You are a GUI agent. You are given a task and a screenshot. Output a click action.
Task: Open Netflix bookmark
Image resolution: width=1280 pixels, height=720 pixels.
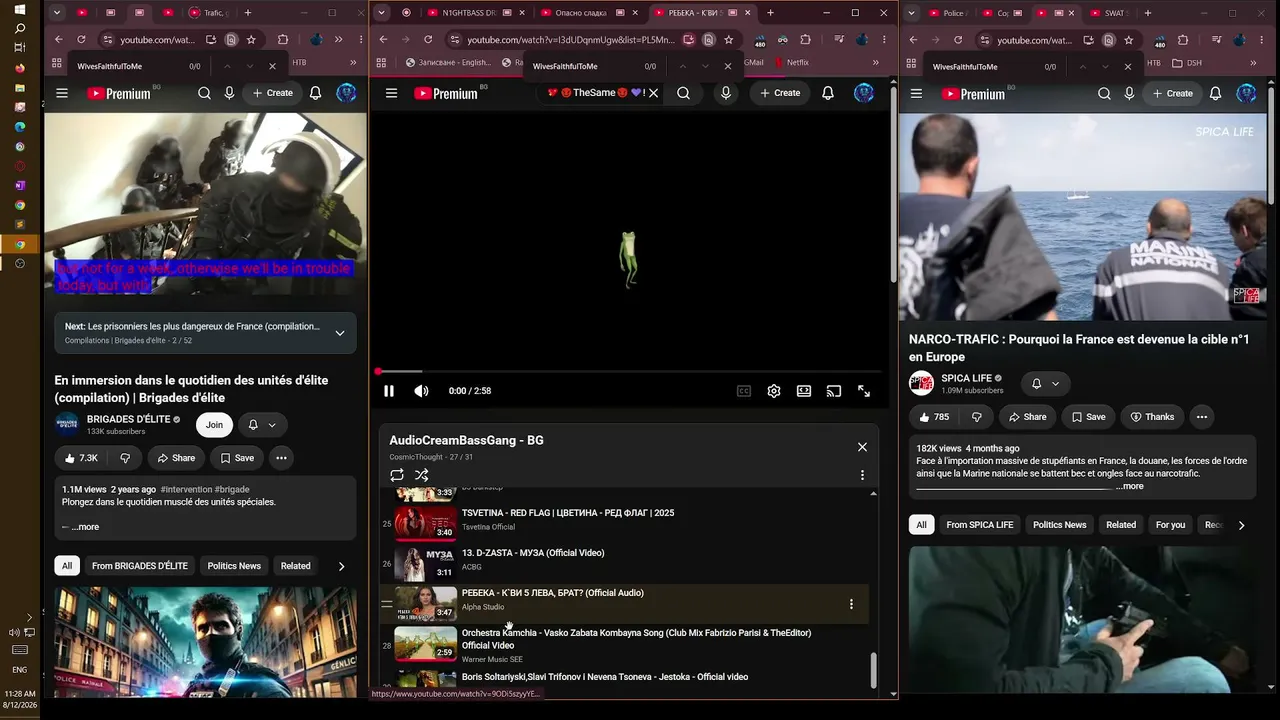click(x=790, y=62)
